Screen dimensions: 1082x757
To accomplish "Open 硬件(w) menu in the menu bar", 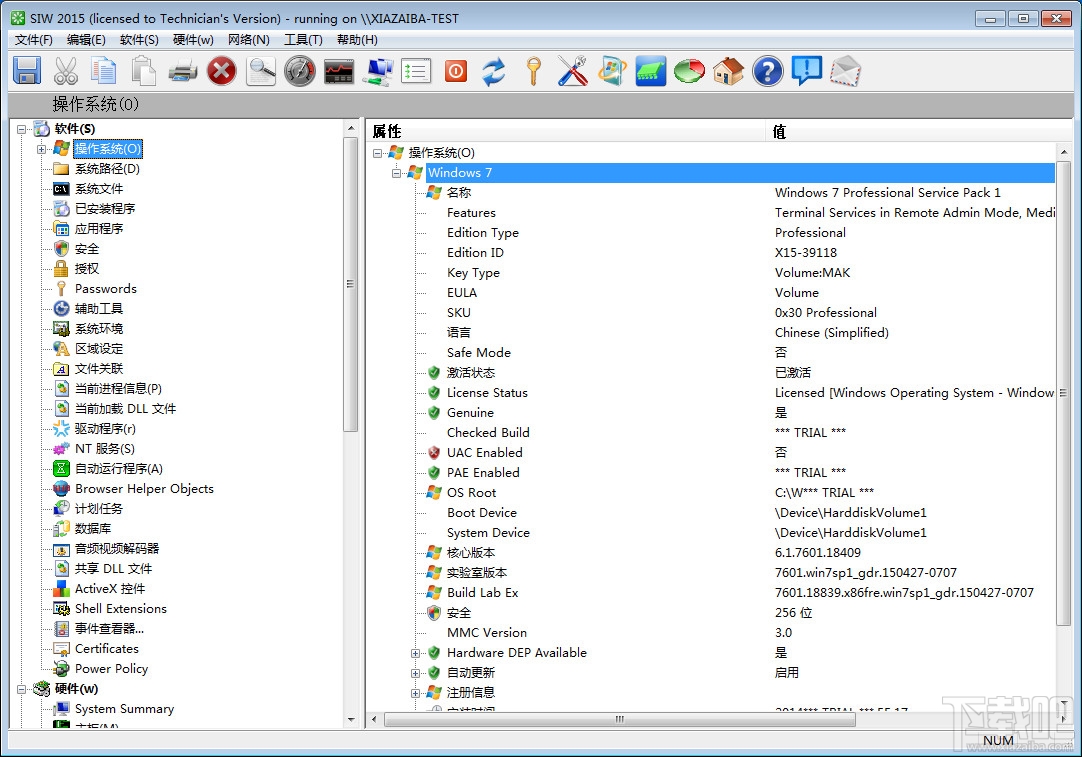I will [193, 39].
